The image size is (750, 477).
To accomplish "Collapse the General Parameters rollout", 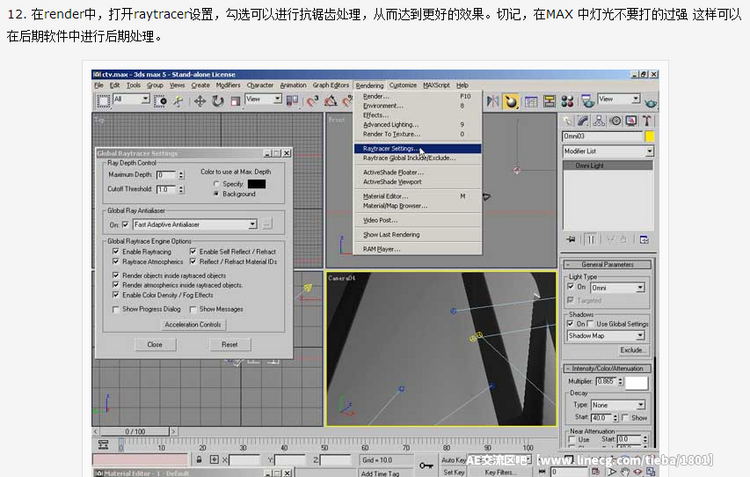I will click(x=607, y=265).
